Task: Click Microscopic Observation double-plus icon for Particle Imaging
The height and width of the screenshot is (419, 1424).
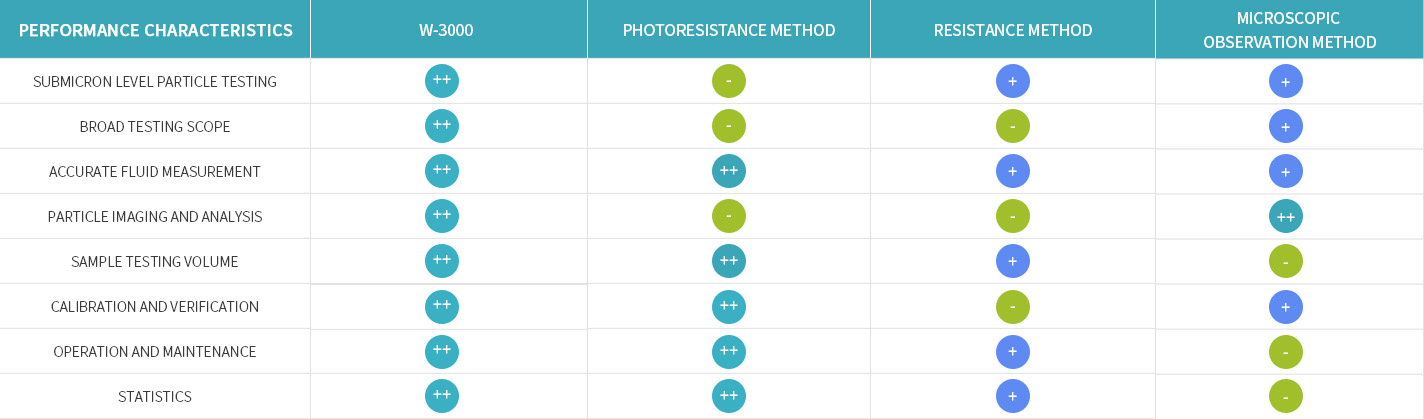Action: [x=1286, y=216]
